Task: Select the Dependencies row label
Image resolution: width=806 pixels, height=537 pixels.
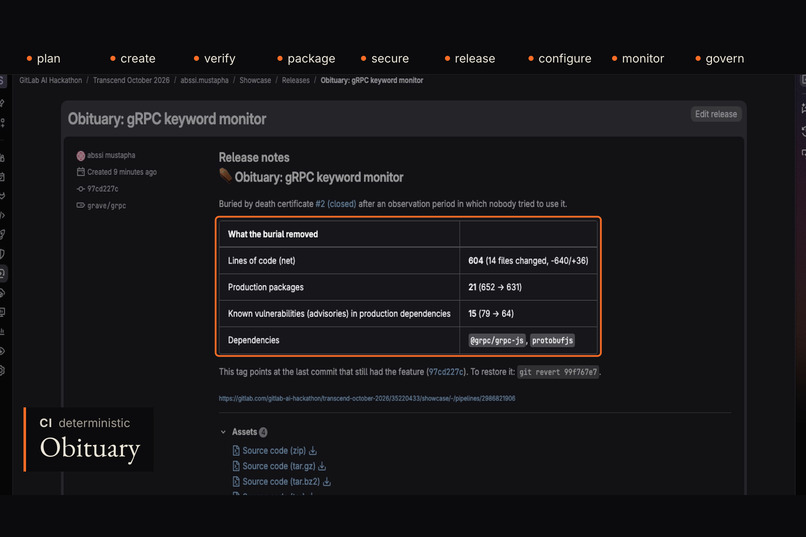Action: tap(253, 340)
